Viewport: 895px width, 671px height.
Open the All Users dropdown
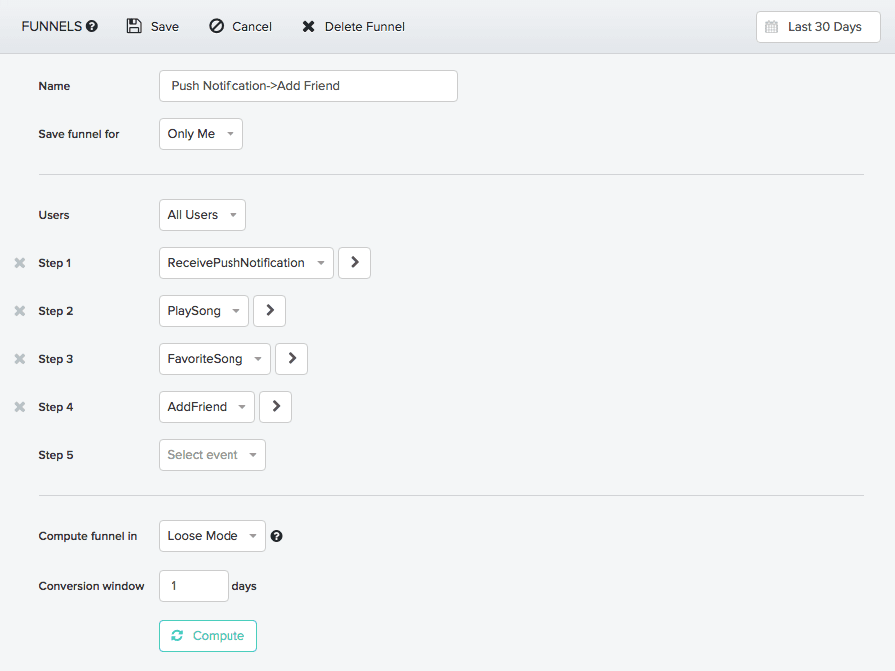click(202, 215)
